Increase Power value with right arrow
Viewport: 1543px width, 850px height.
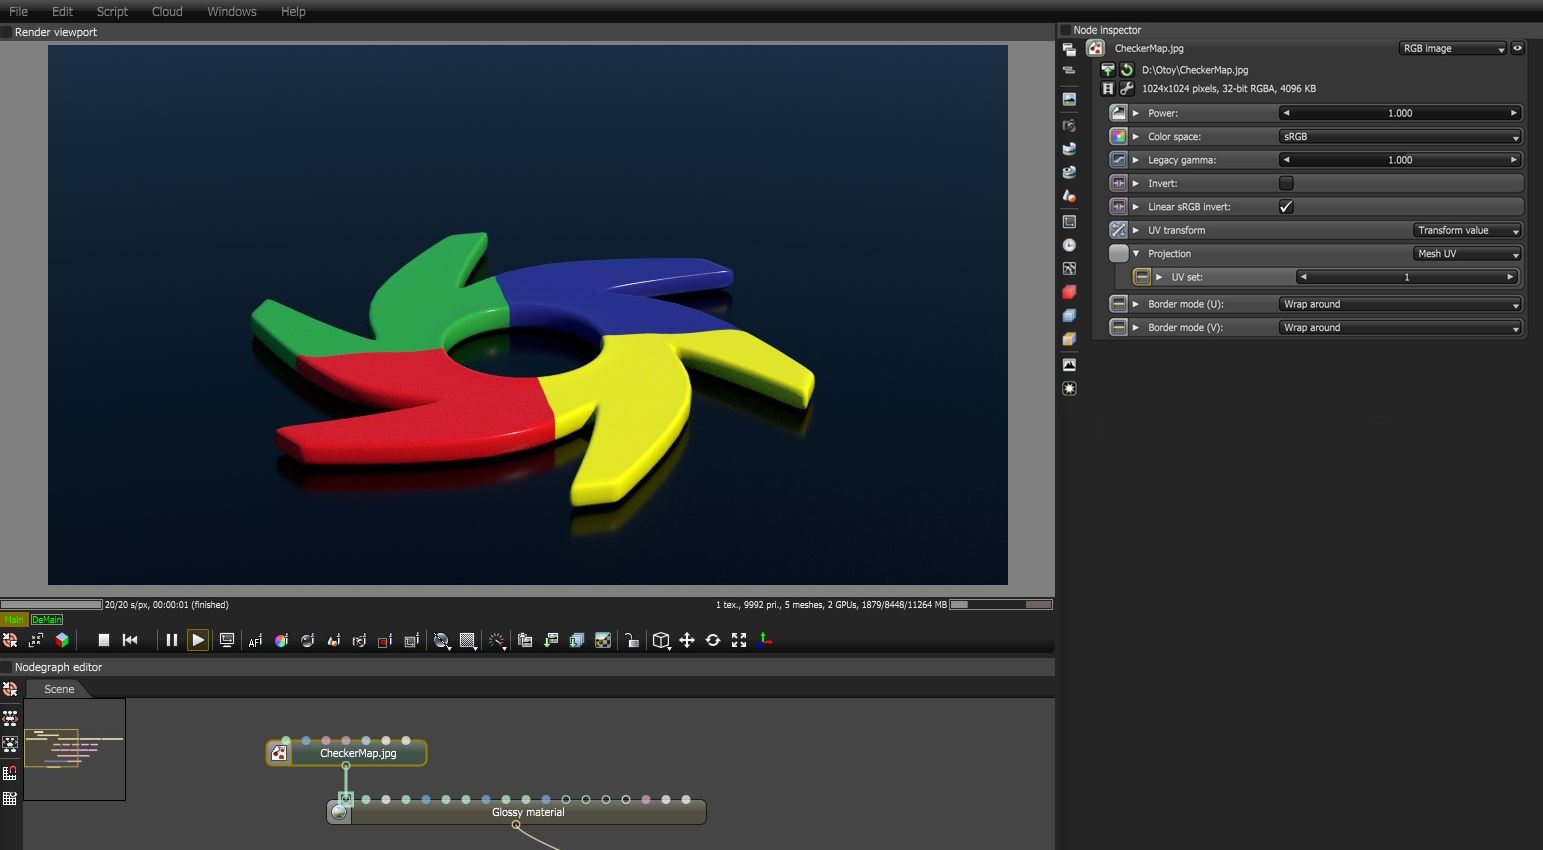(1514, 113)
